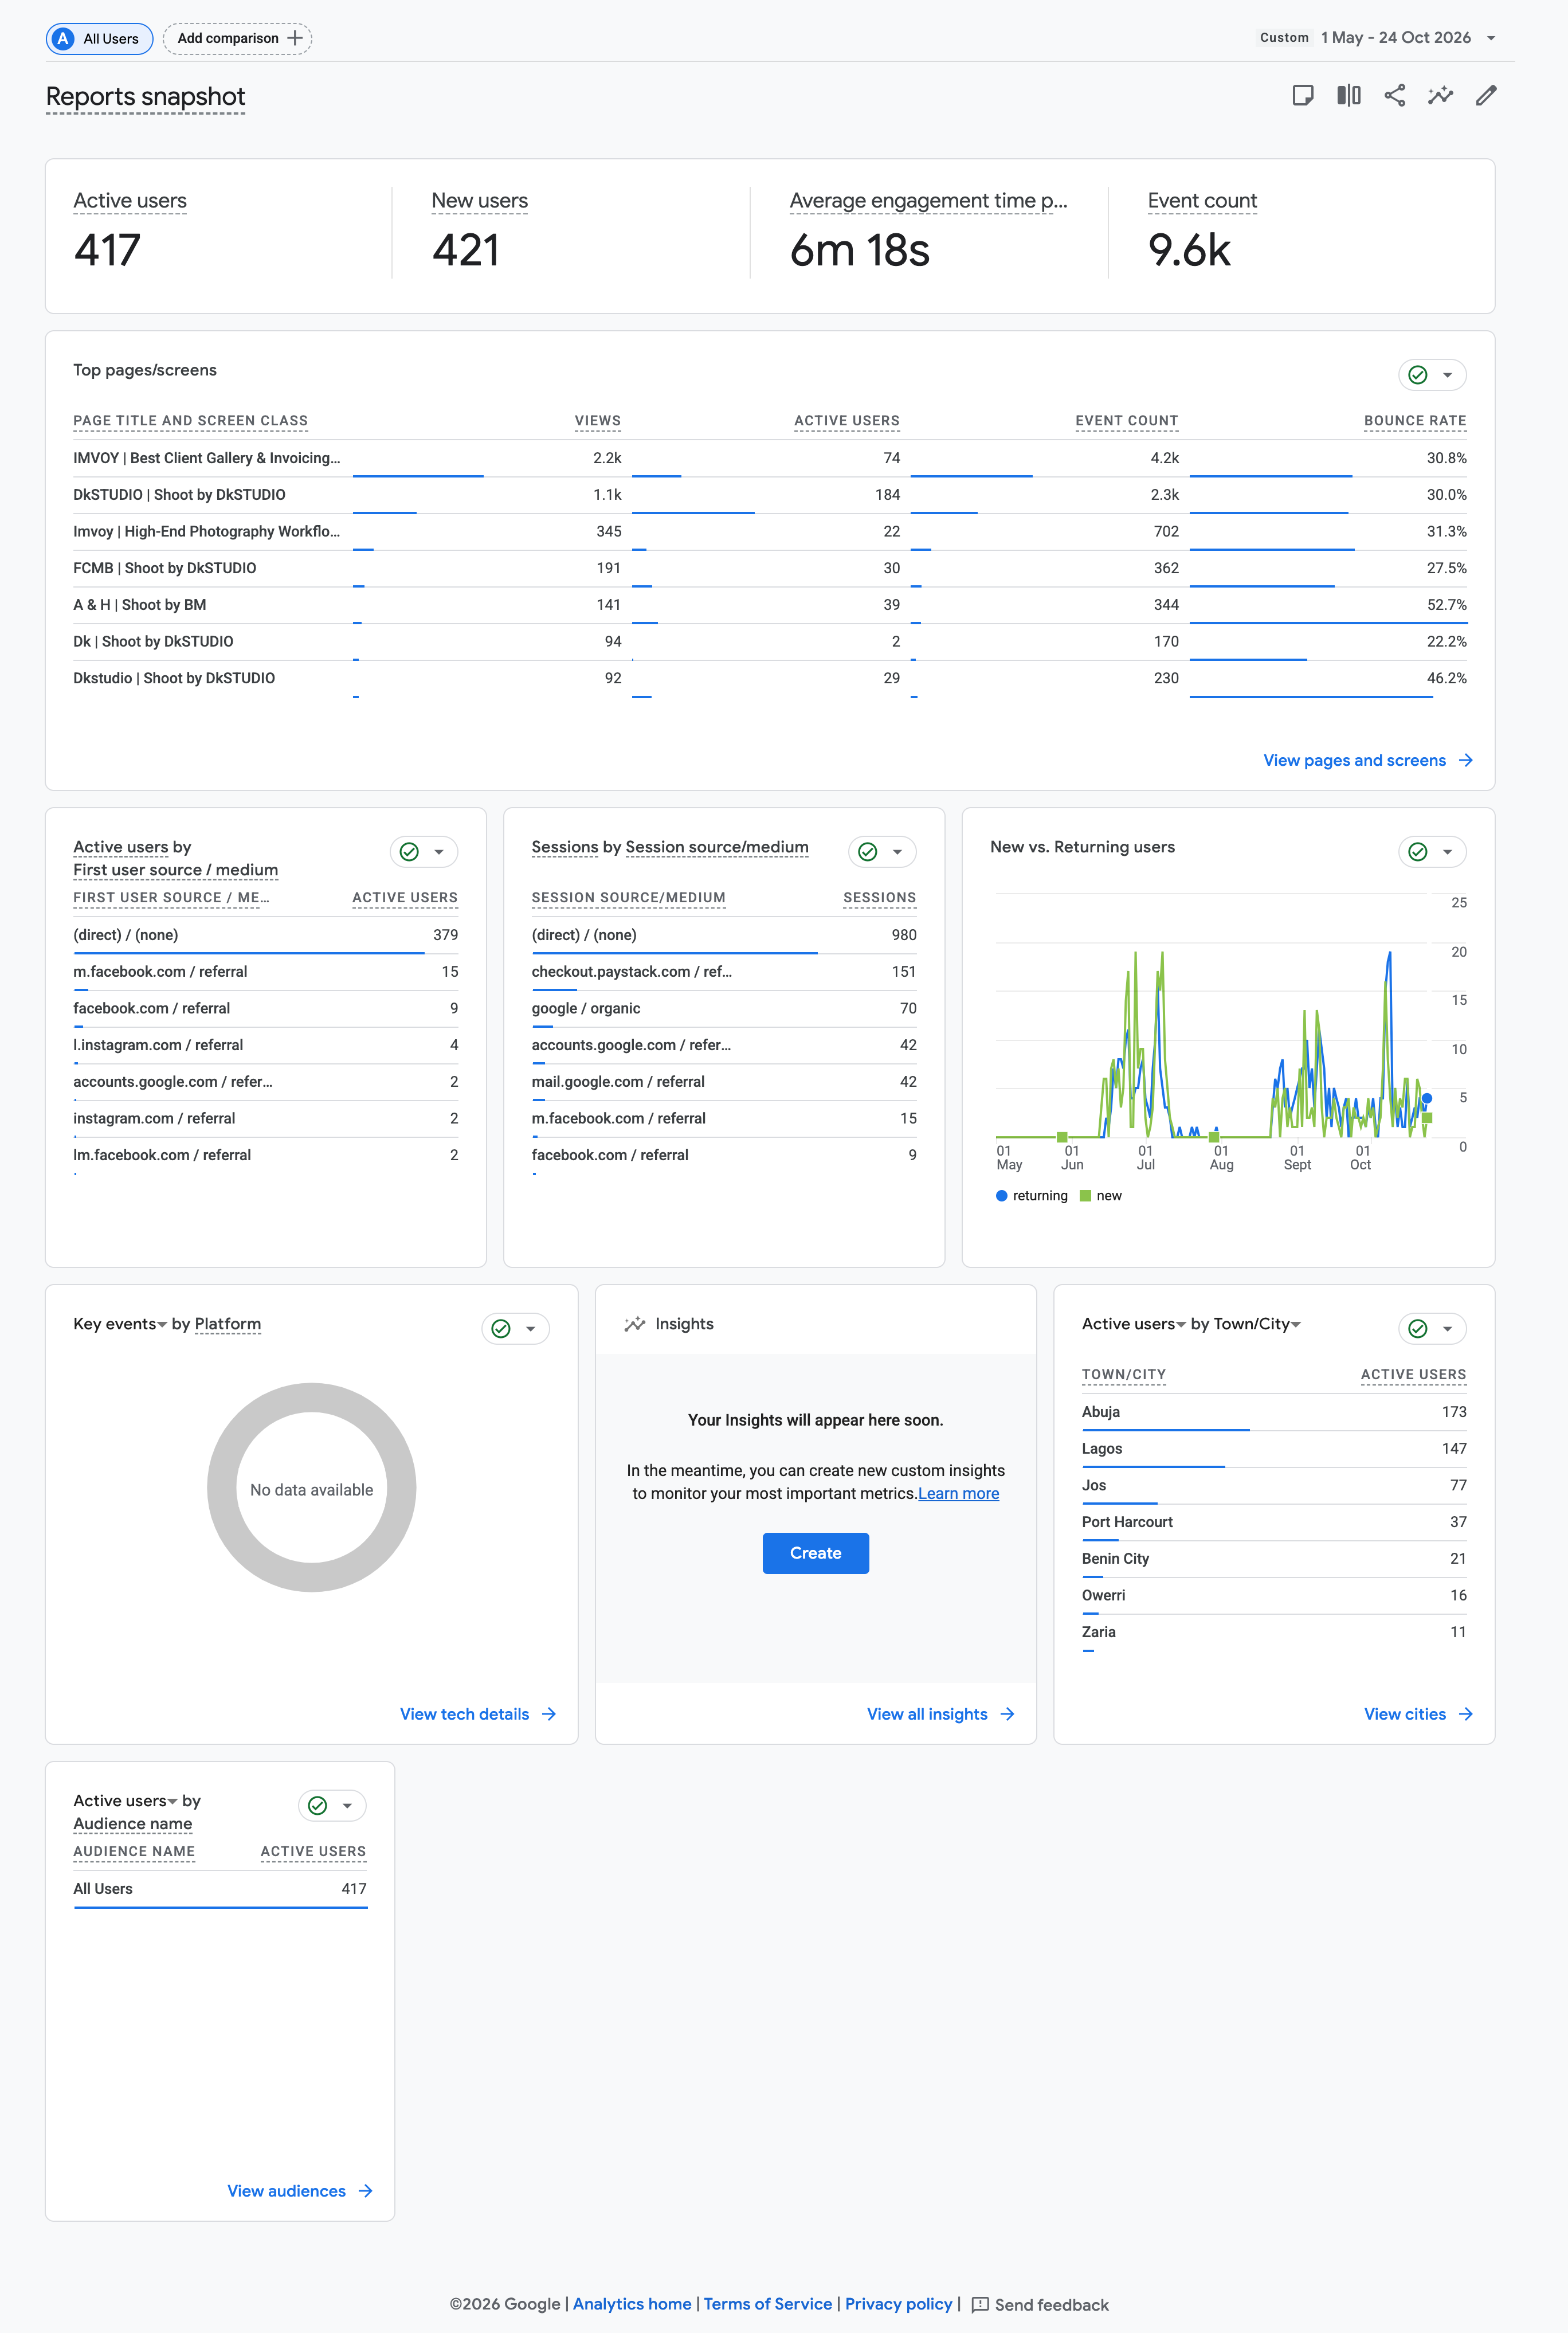This screenshot has height=2333, width=1568.
Task: Share this report icon
Action: 1394,96
